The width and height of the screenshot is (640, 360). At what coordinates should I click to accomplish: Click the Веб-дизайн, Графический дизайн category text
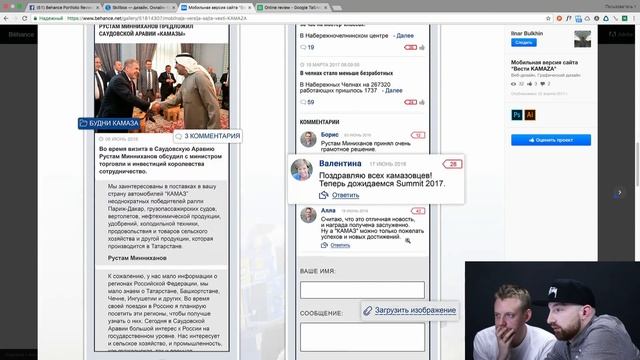[x=545, y=76]
